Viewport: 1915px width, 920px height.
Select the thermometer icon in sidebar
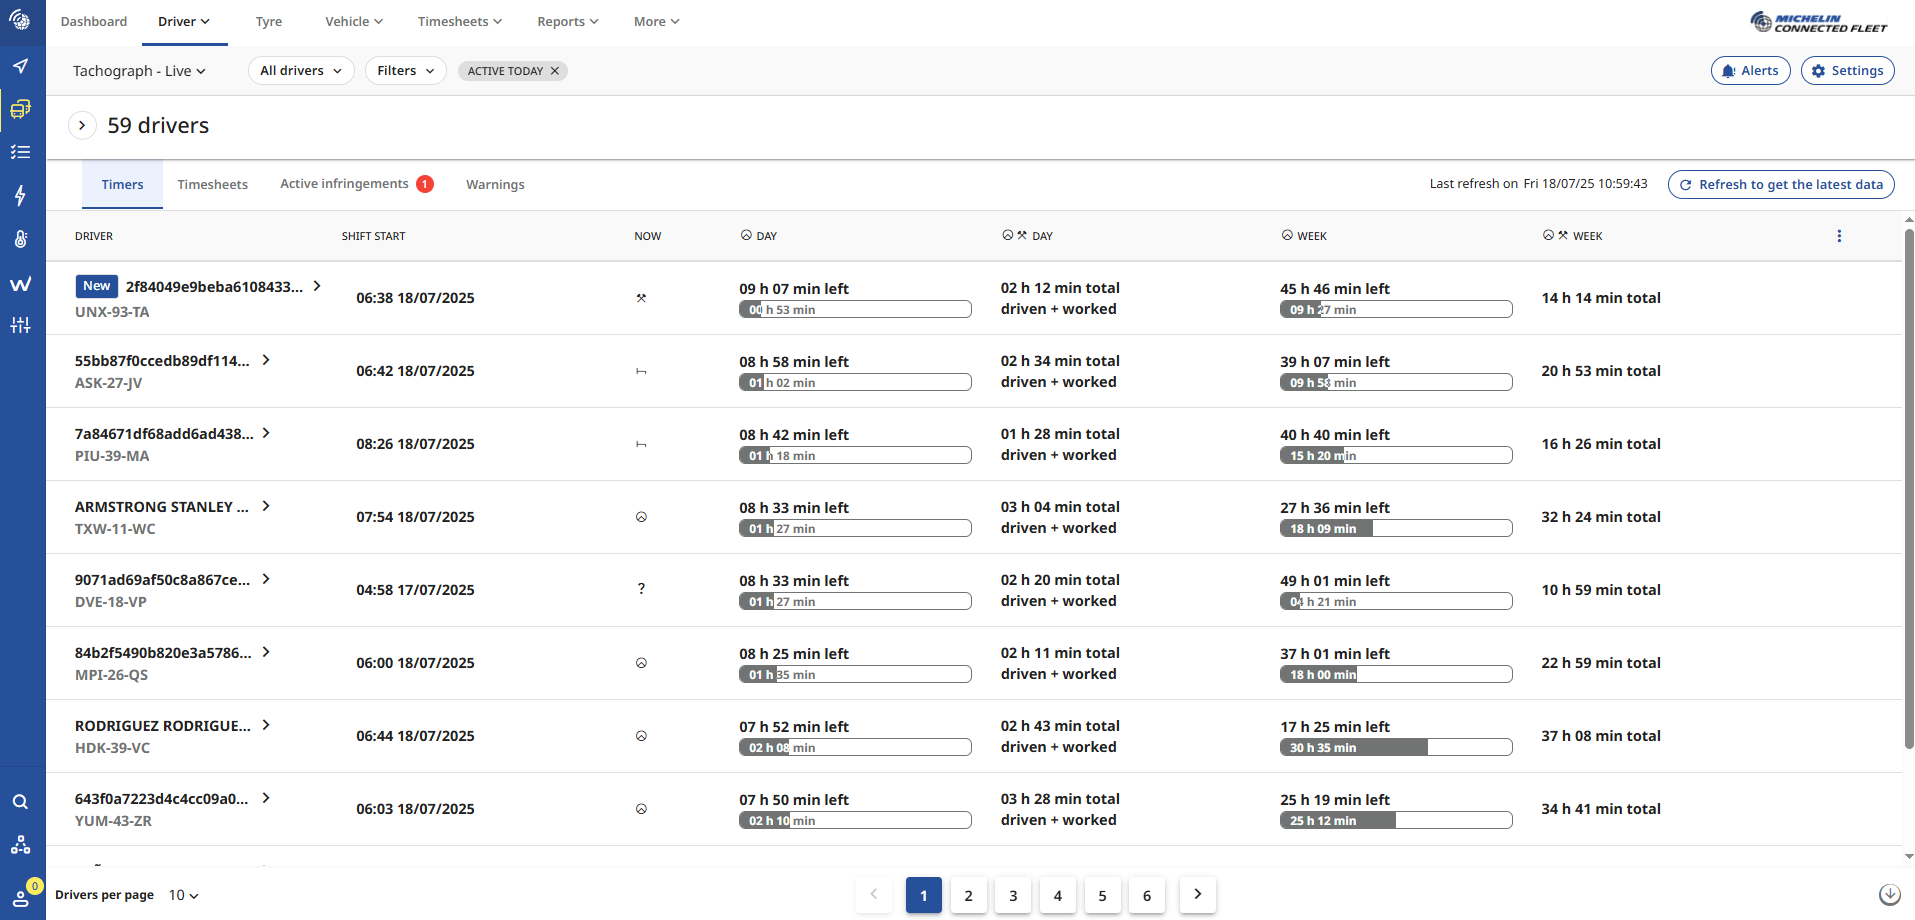coord(20,239)
